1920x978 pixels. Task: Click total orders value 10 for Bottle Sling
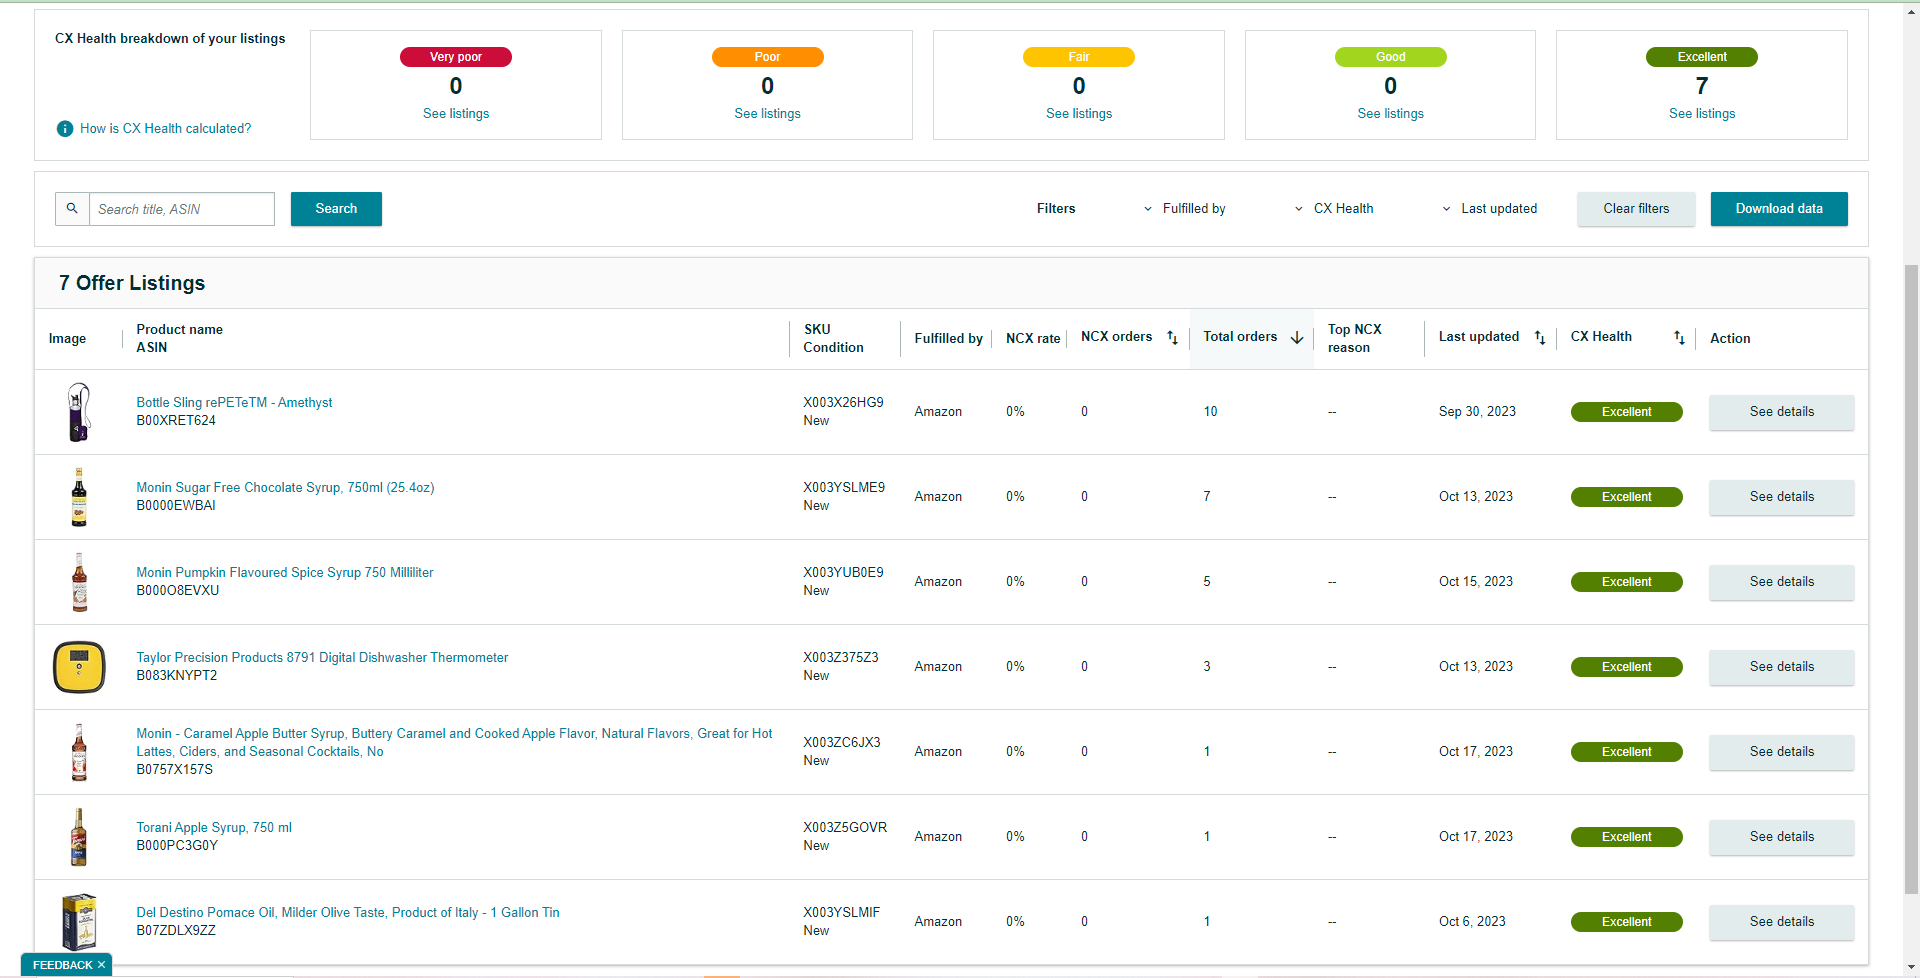pyautogui.click(x=1210, y=412)
